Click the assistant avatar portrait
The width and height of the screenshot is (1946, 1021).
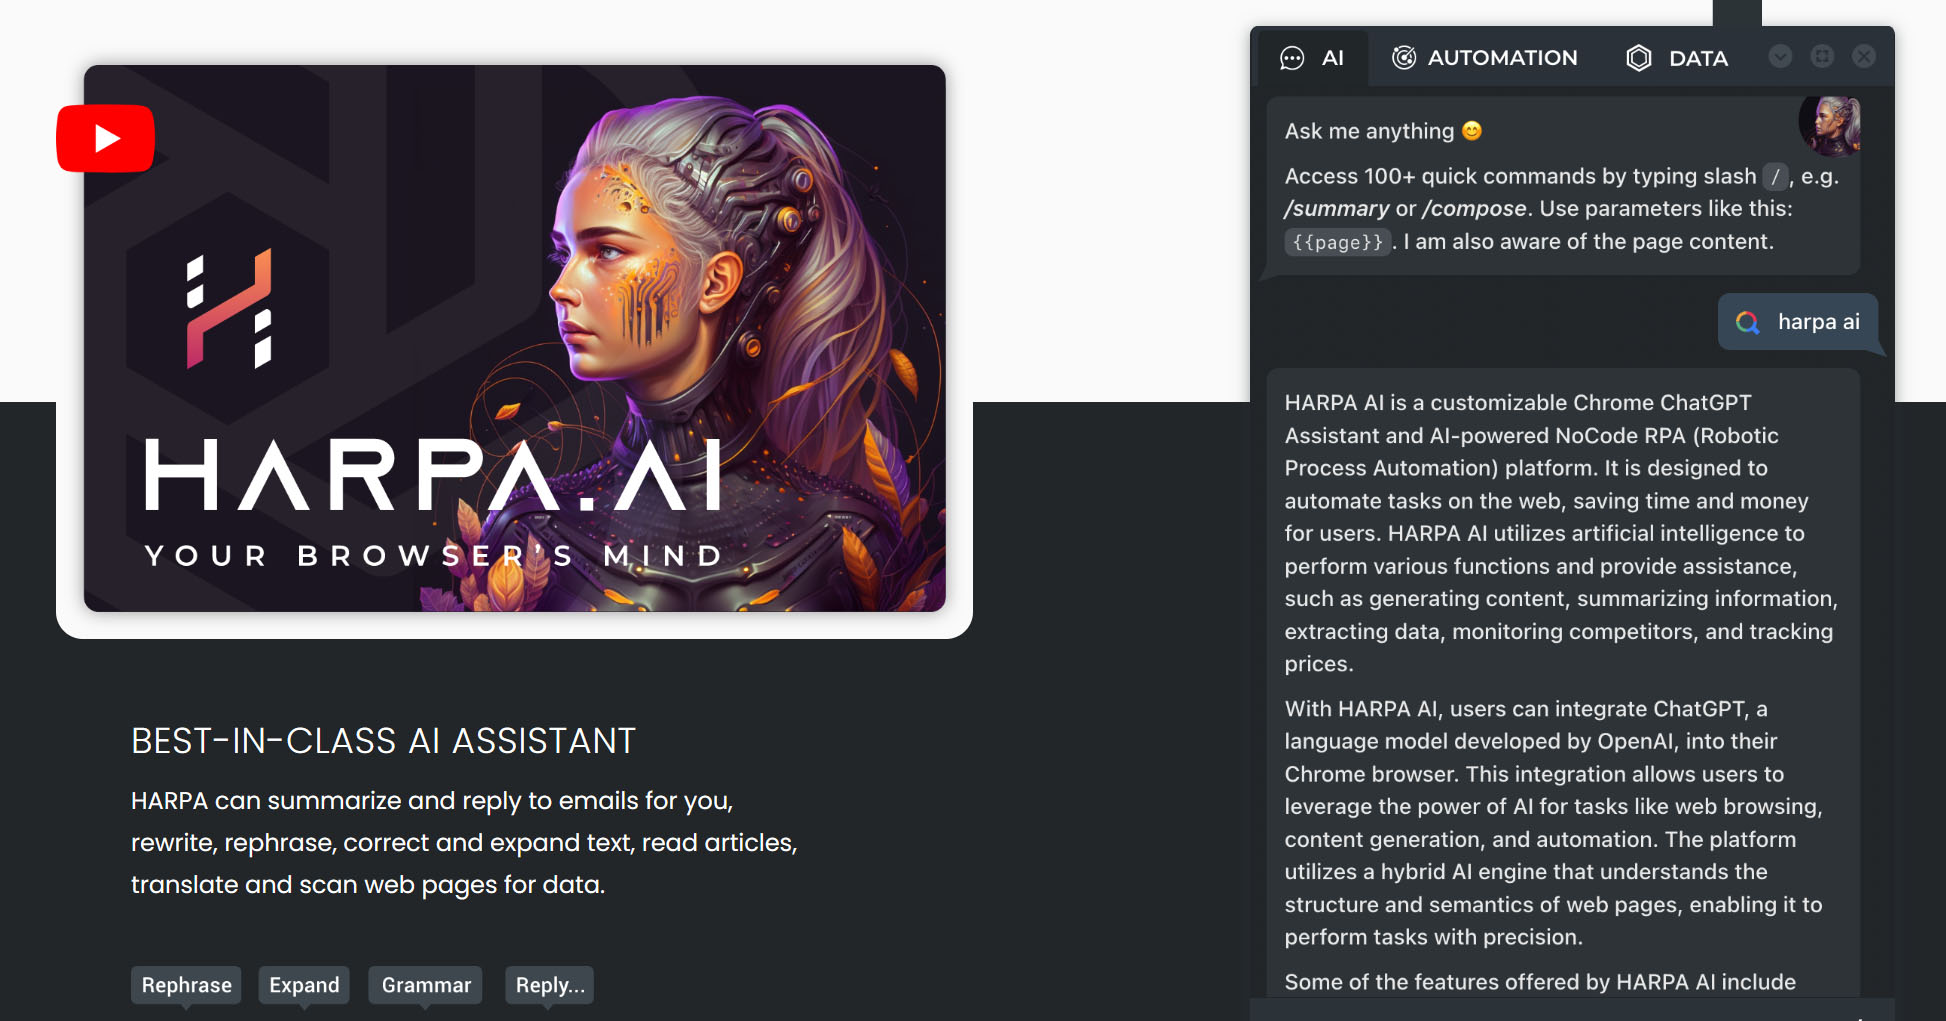pyautogui.click(x=1829, y=126)
